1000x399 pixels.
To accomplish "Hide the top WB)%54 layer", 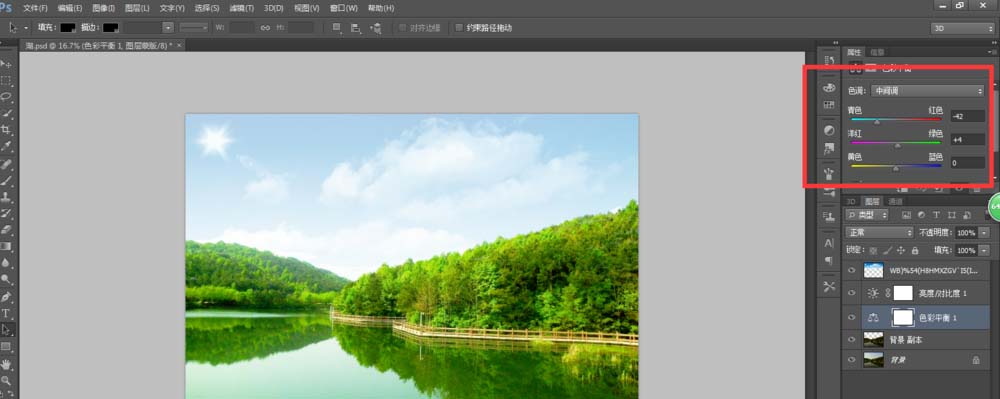I will tap(850, 270).
